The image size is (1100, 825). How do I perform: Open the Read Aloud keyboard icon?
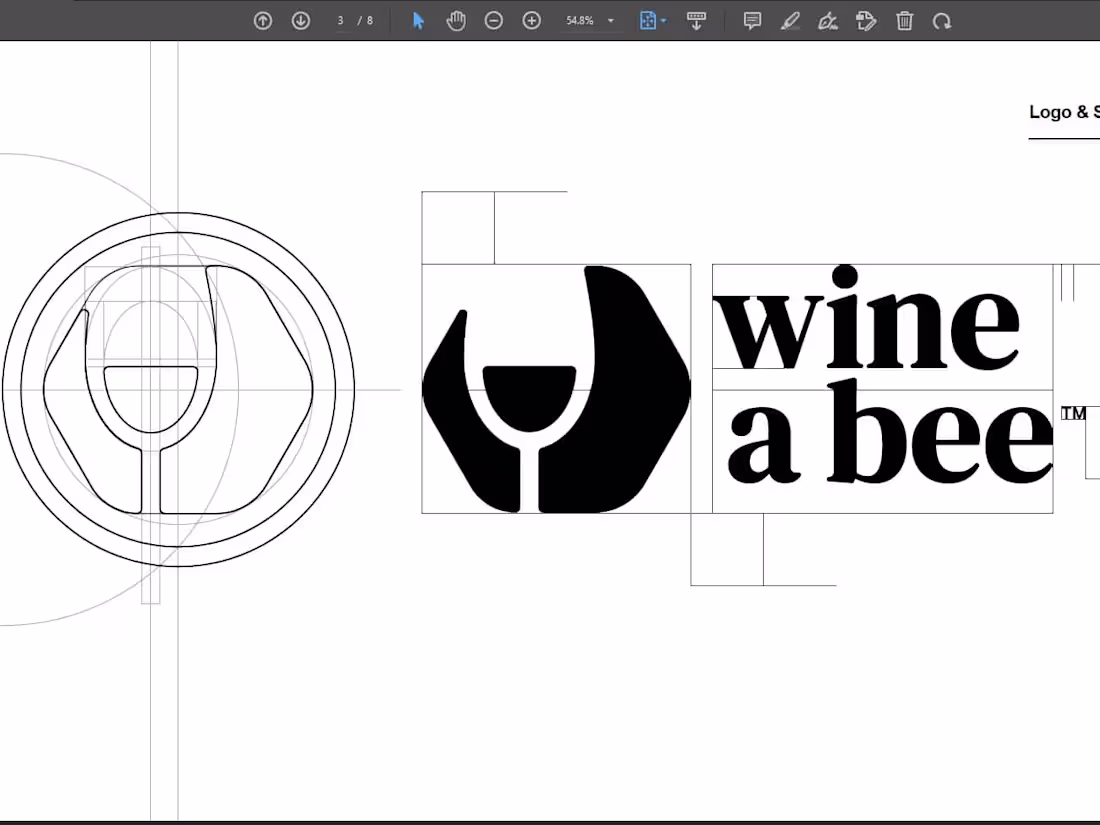[x=697, y=20]
